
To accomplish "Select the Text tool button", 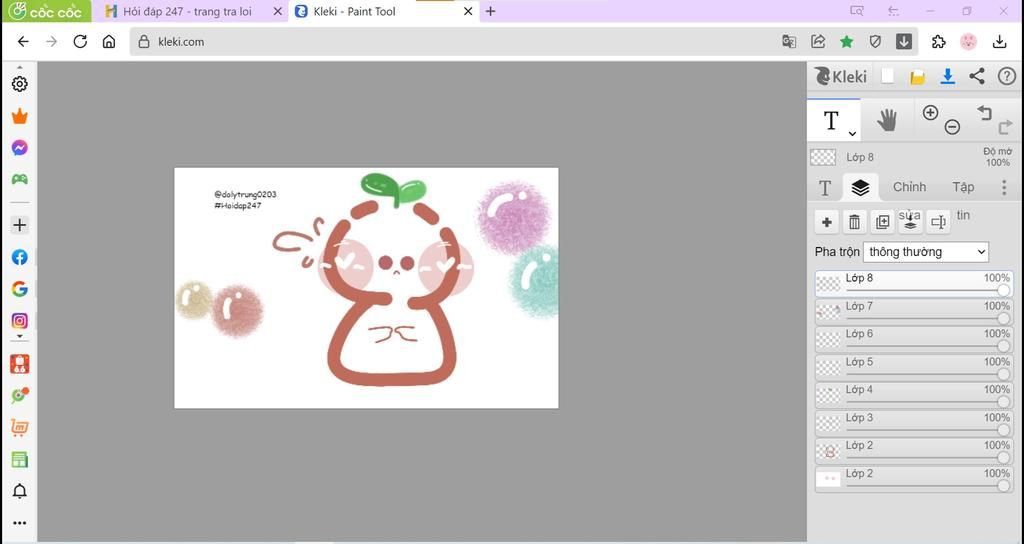I will point(831,120).
